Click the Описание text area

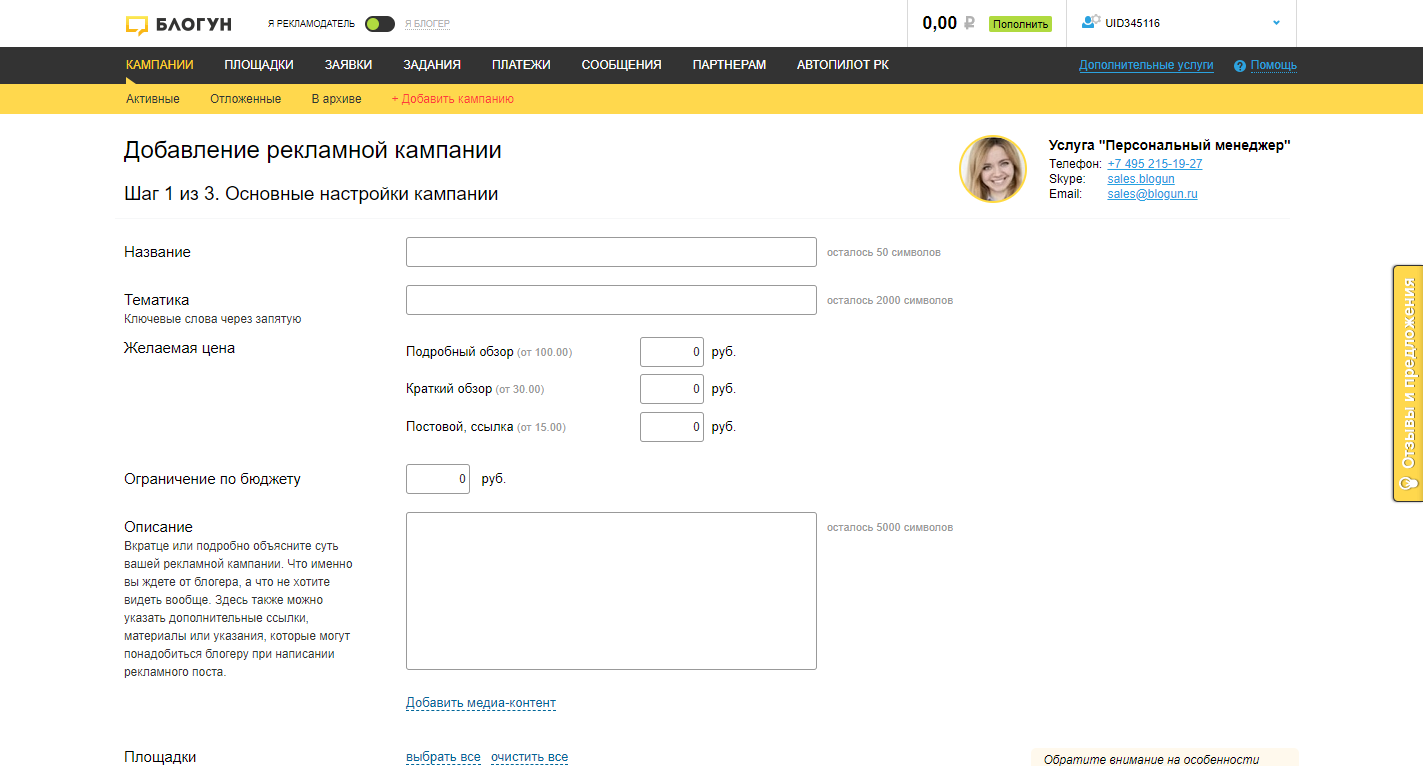coord(610,590)
